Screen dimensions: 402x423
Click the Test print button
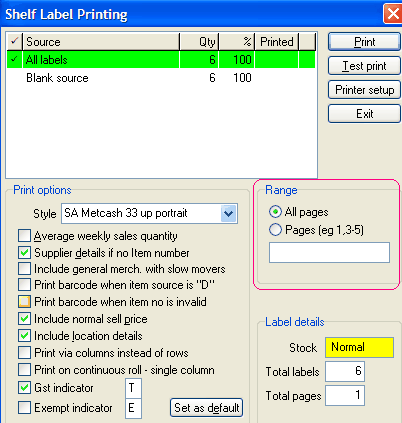coord(364,66)
